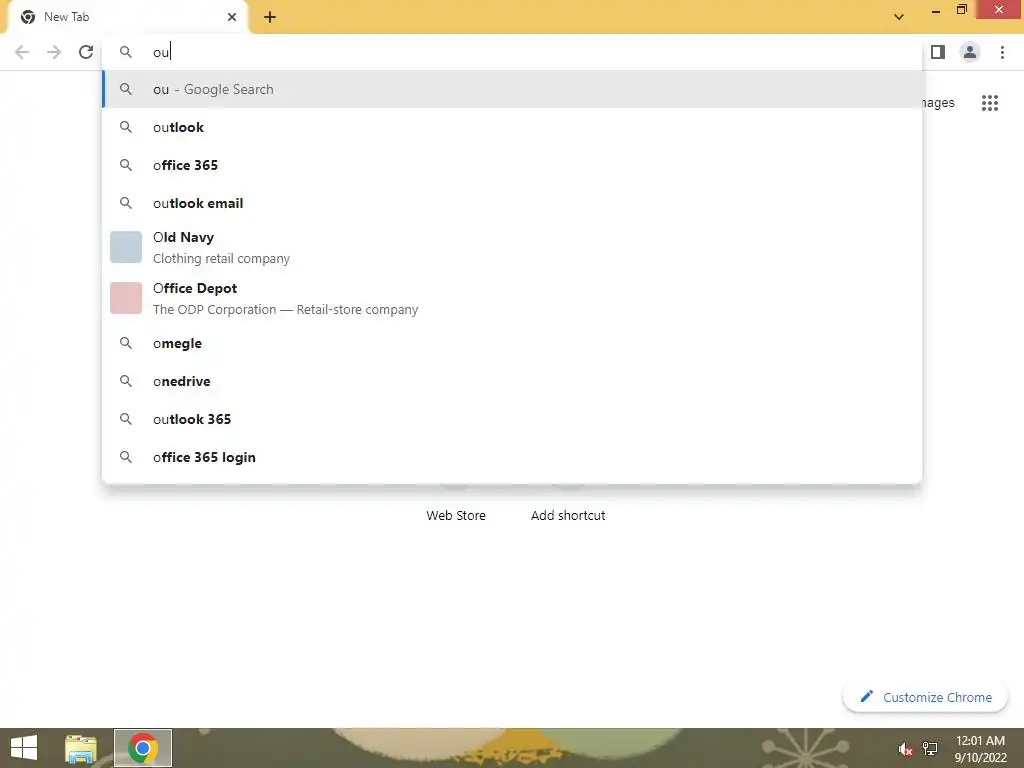1024x768 pixels.
Task: Select the 'outlook' suggestion
Action: tap(513, 127)
